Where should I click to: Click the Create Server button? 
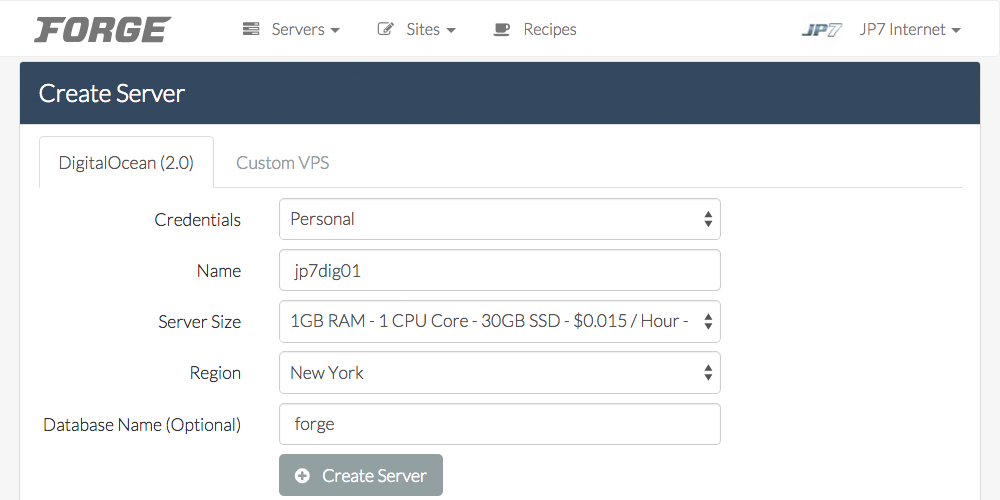click(361, 475)
